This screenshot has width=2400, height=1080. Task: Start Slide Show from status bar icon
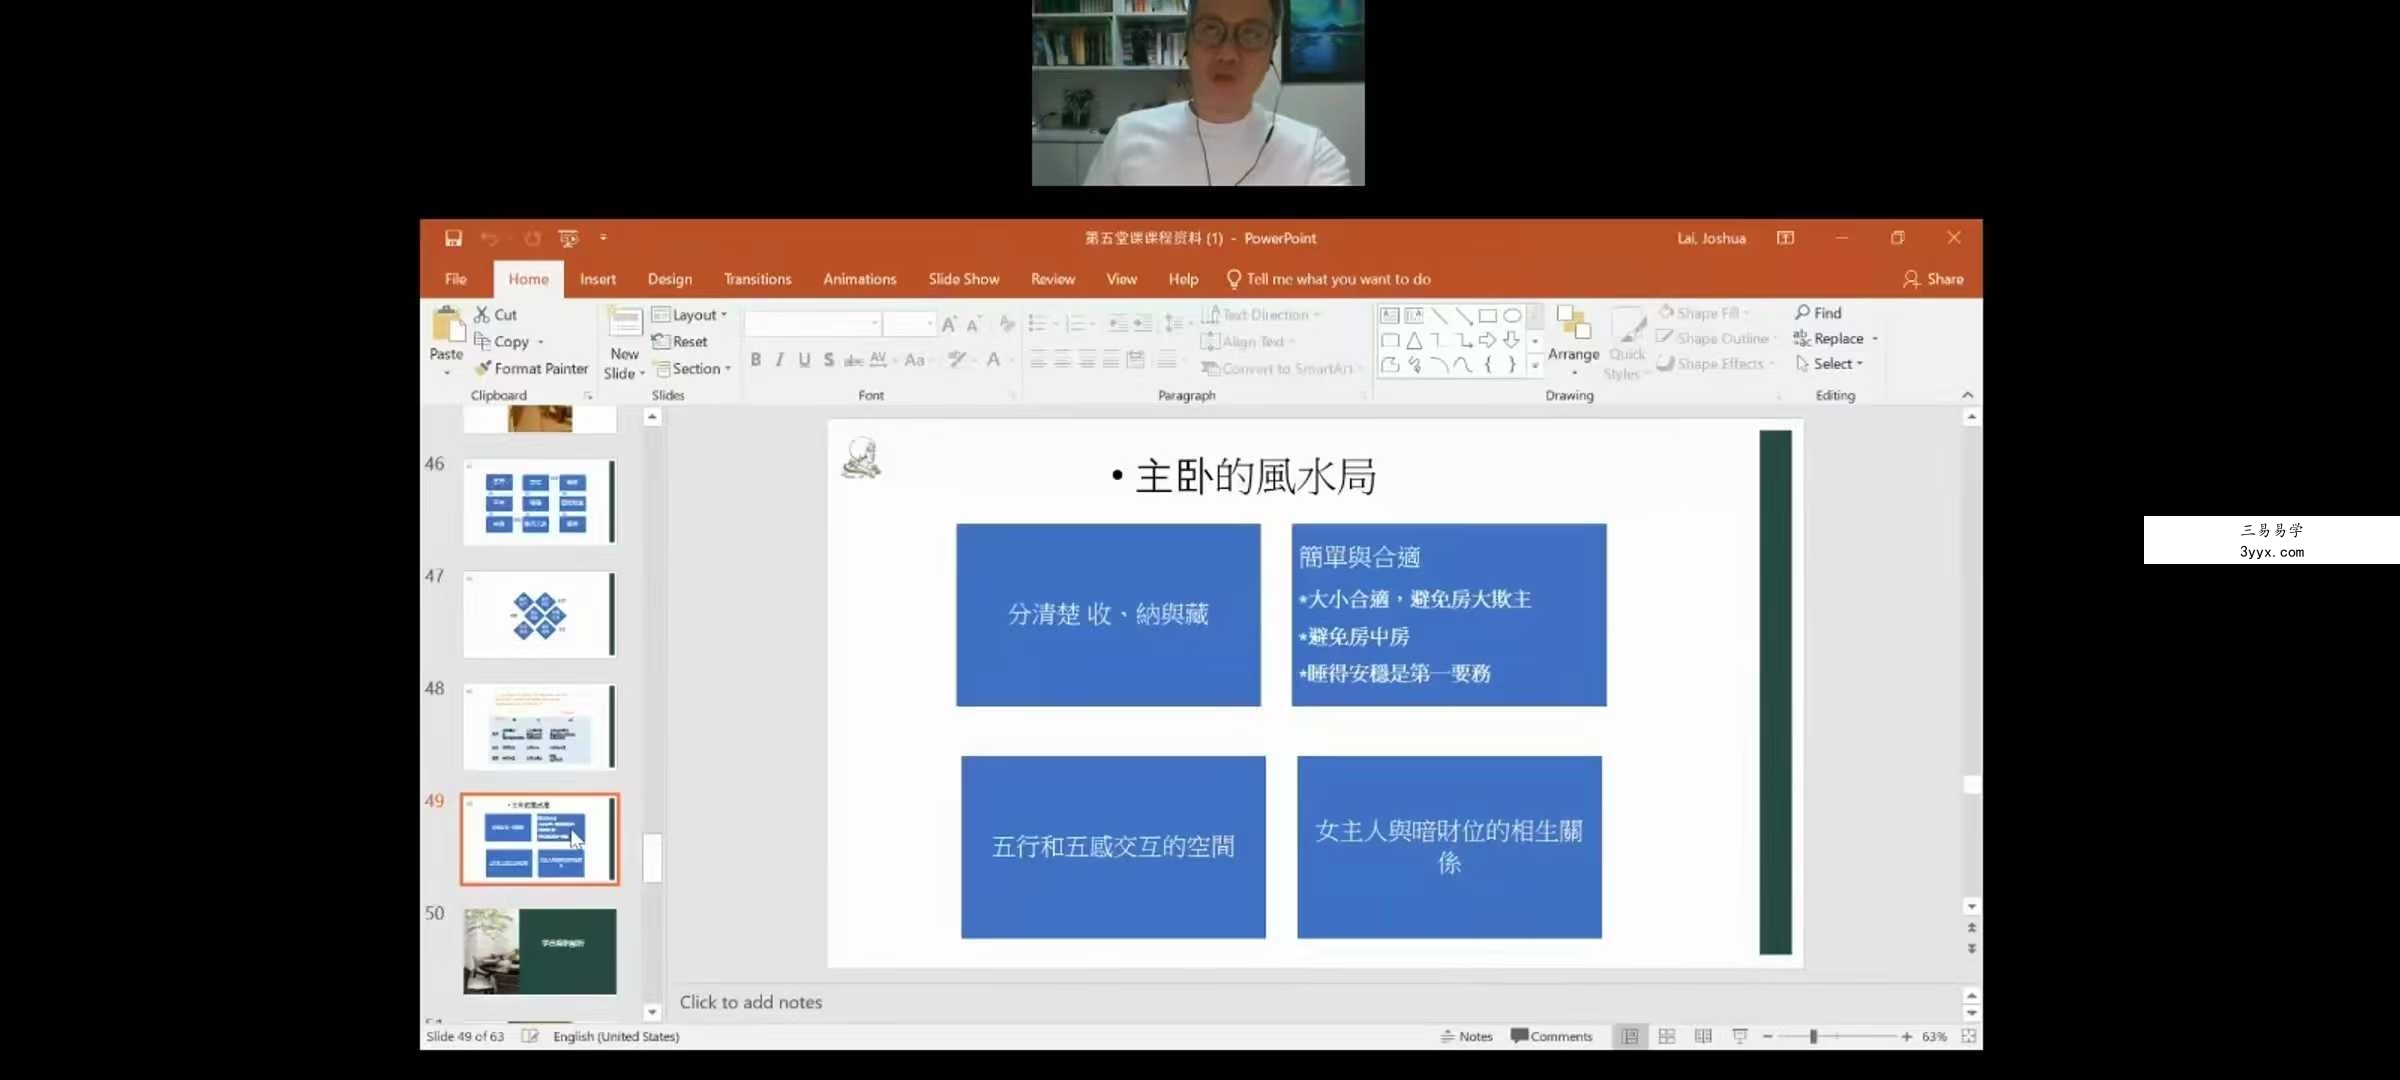click(x=1740, y=1036)
